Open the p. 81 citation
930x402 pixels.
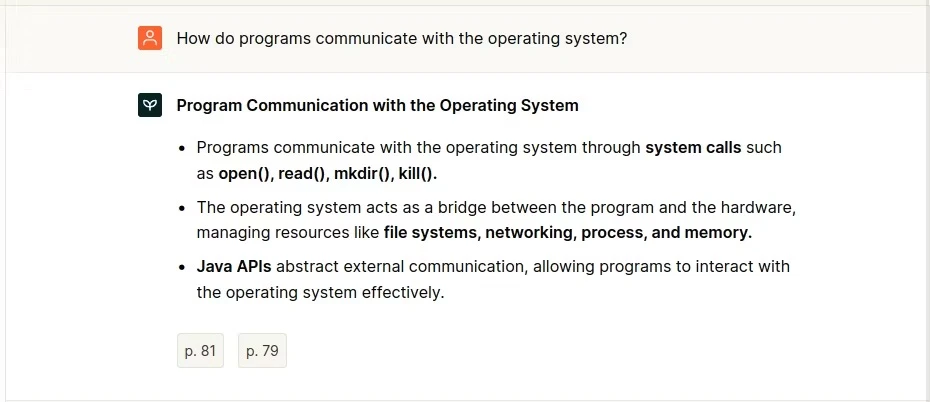[x=200, y=350]
